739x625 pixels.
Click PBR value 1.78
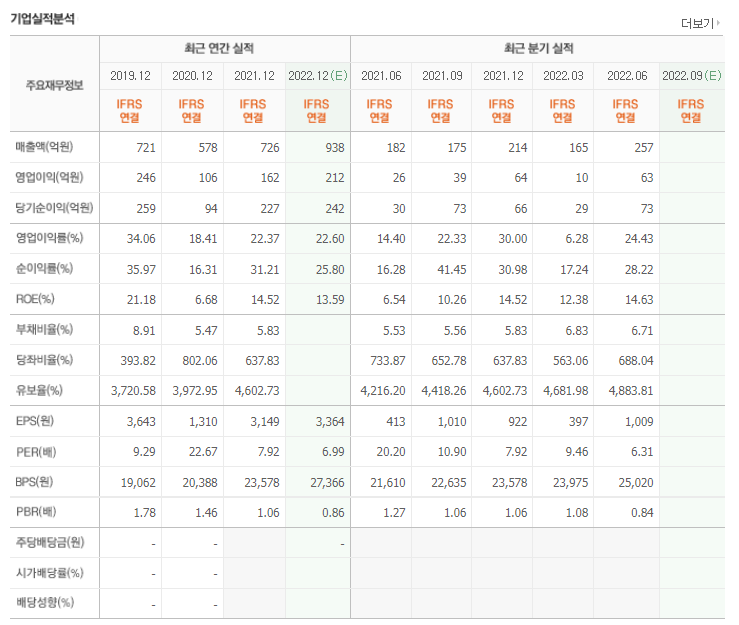pos(144,513)
